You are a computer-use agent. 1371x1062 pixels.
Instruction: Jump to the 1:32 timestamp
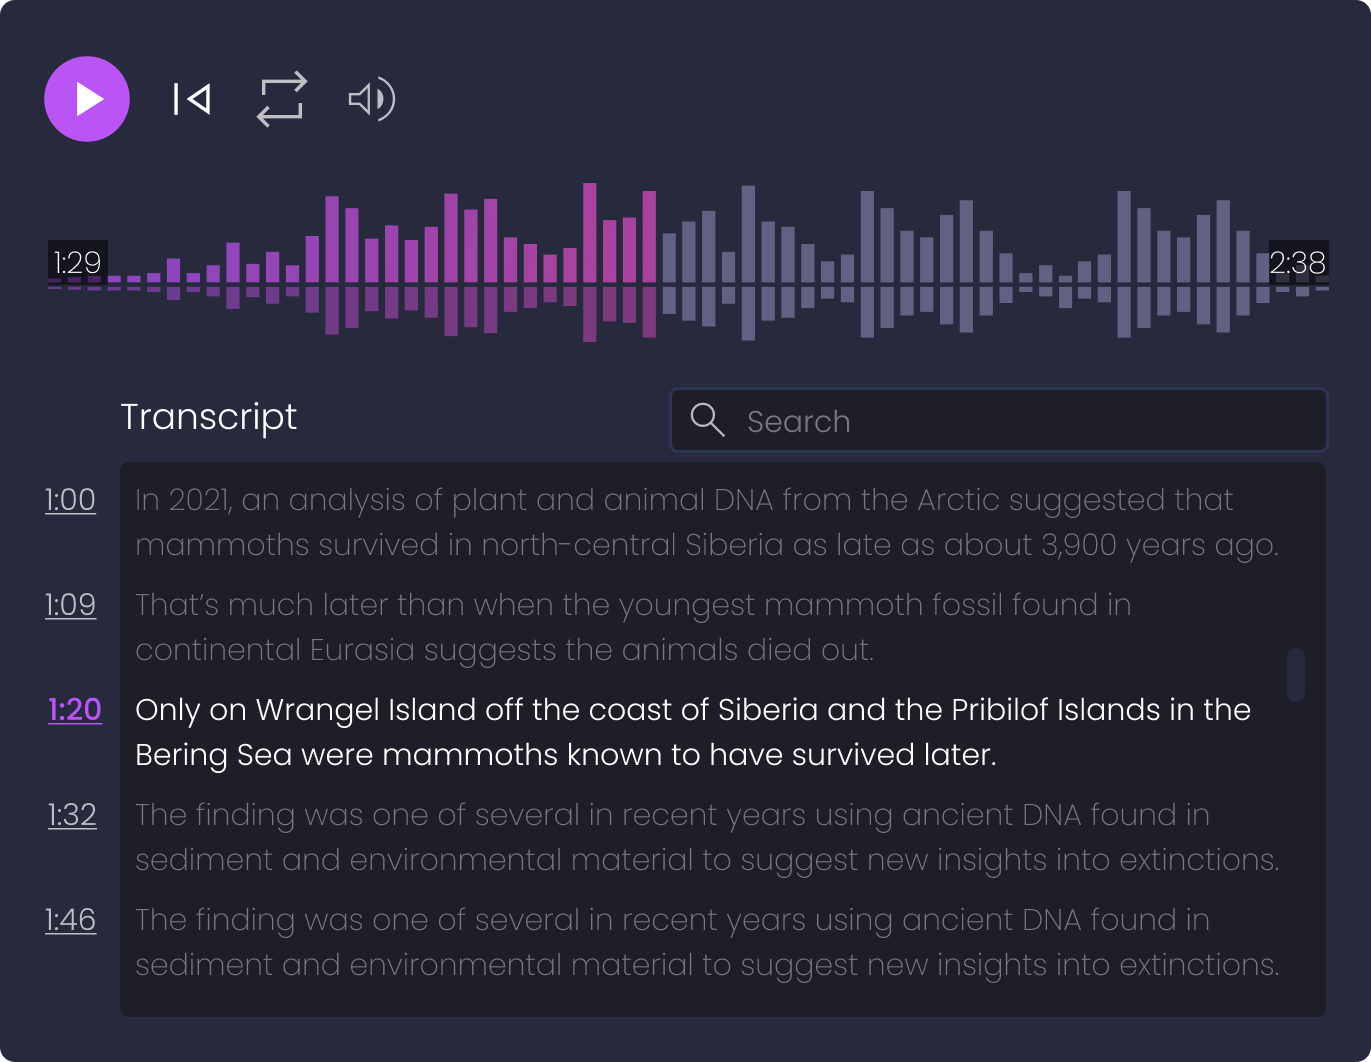point(72,815)
